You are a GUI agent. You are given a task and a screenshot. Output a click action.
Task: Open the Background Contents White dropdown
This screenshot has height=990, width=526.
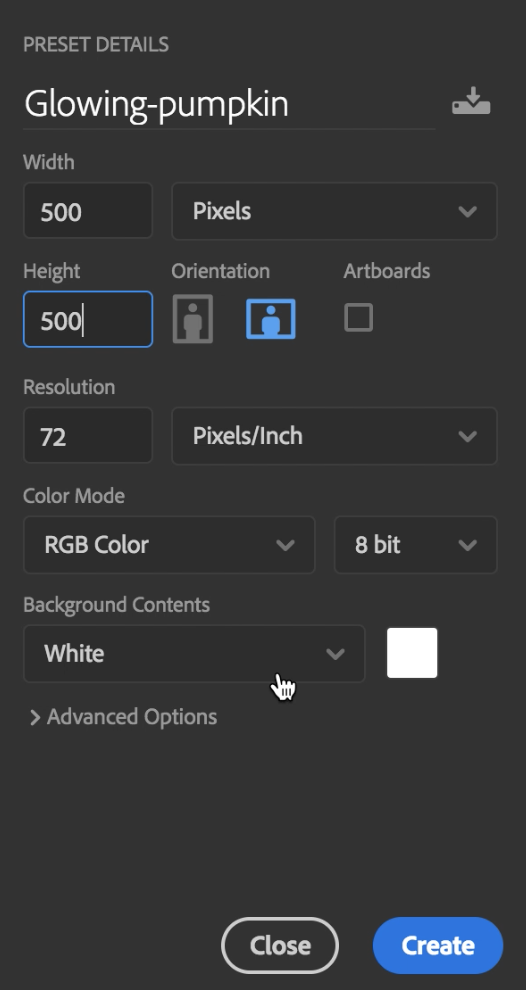click(194, 653)
